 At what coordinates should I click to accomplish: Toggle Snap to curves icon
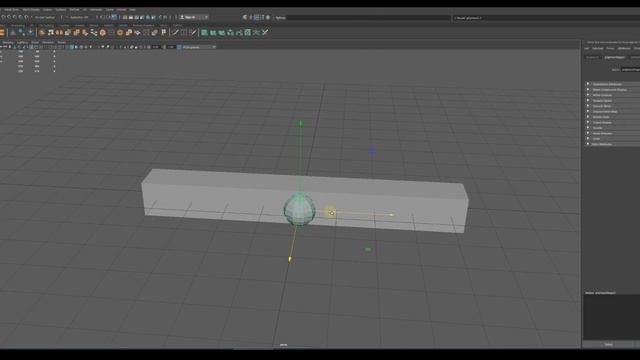click(9, 18)
